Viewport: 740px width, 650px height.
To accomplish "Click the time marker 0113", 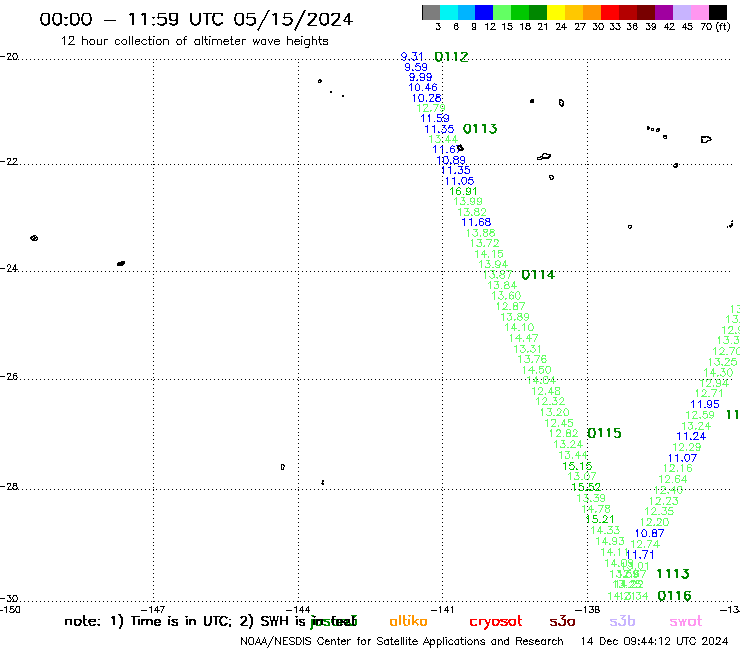I will (480, 129).
